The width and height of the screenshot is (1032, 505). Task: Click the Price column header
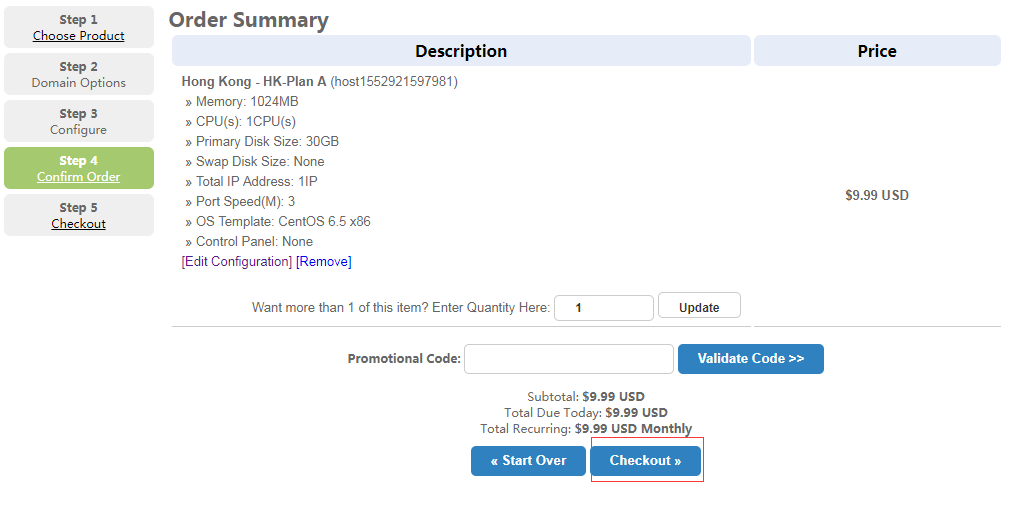click(877, 51)
